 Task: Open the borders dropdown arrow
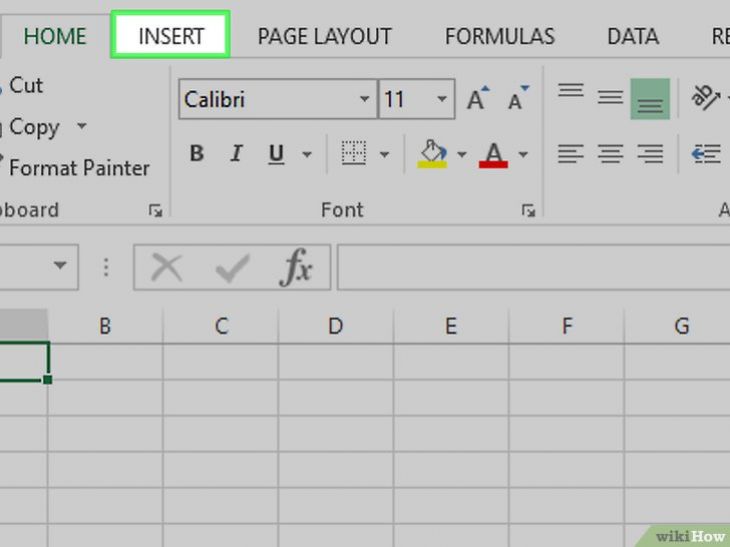pos(385,154)
